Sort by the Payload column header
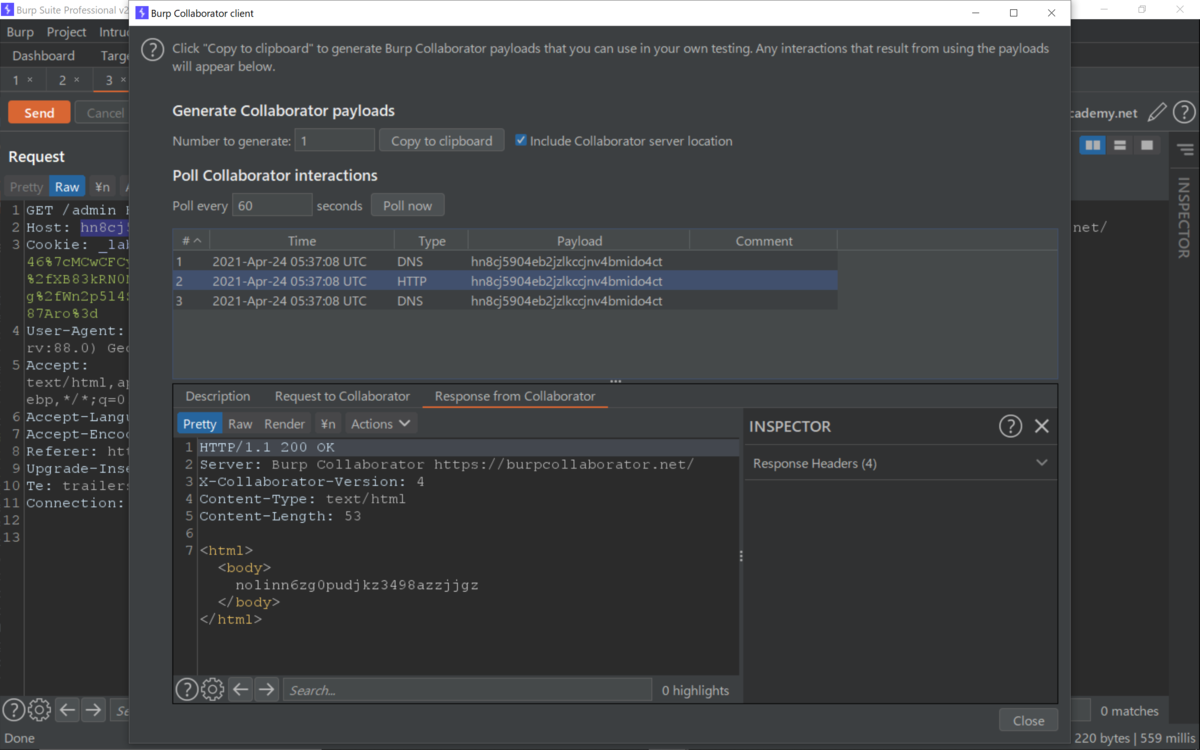Screen dimensions: 1200x750 point(579,241)
